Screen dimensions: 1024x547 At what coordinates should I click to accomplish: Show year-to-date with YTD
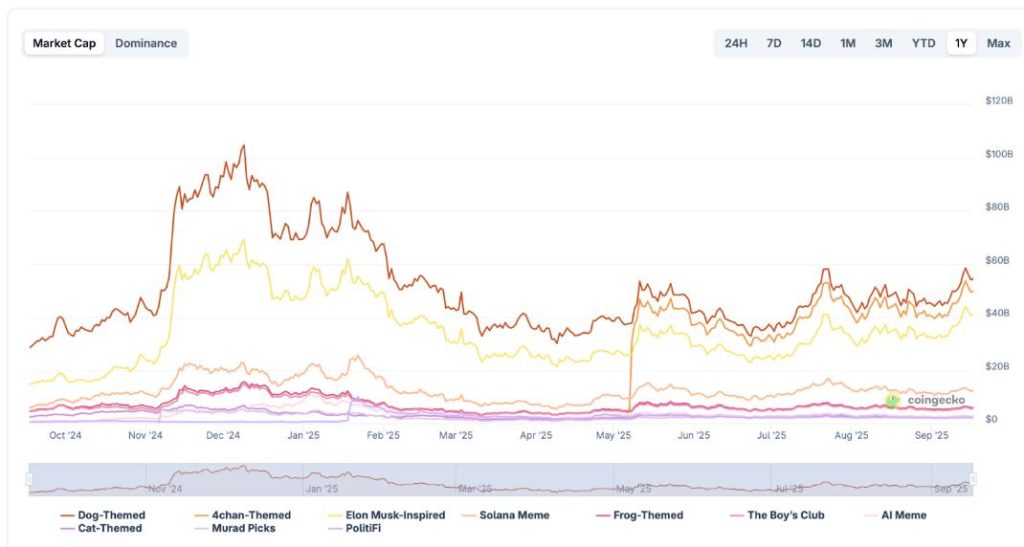pos(923,43)
